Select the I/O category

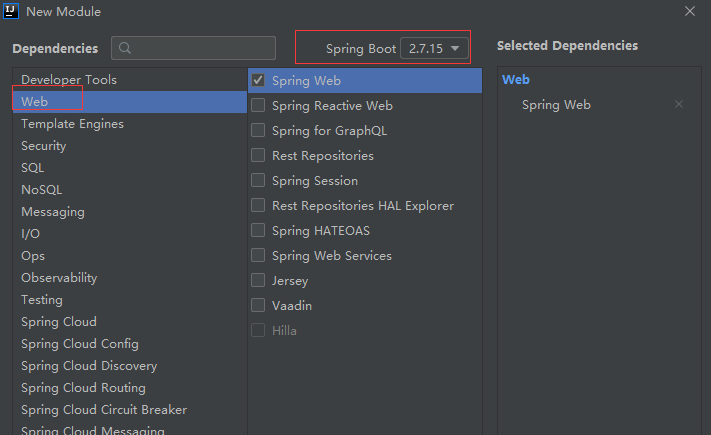coord(130,234)
